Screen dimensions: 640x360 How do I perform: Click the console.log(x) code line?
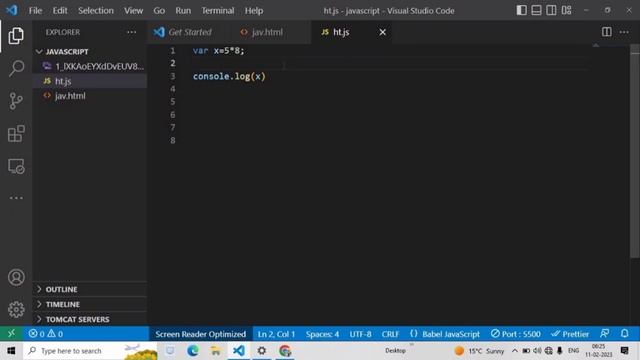229,76
